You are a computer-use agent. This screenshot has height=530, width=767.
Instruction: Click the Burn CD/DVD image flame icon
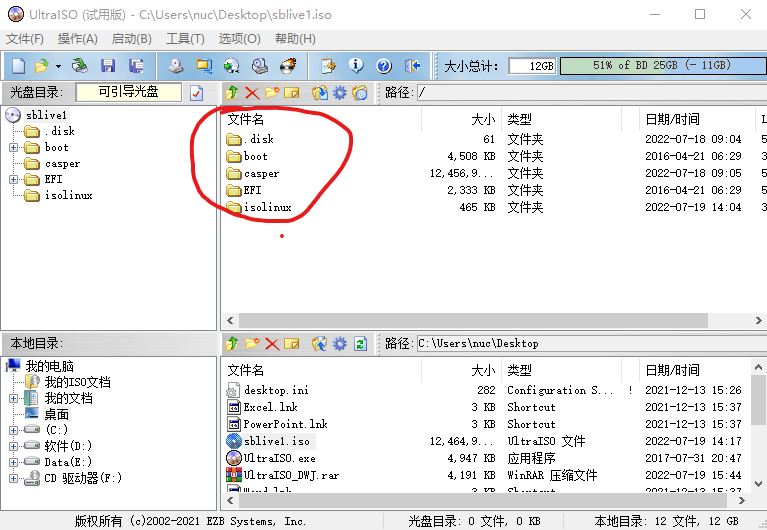coord(288,66)
